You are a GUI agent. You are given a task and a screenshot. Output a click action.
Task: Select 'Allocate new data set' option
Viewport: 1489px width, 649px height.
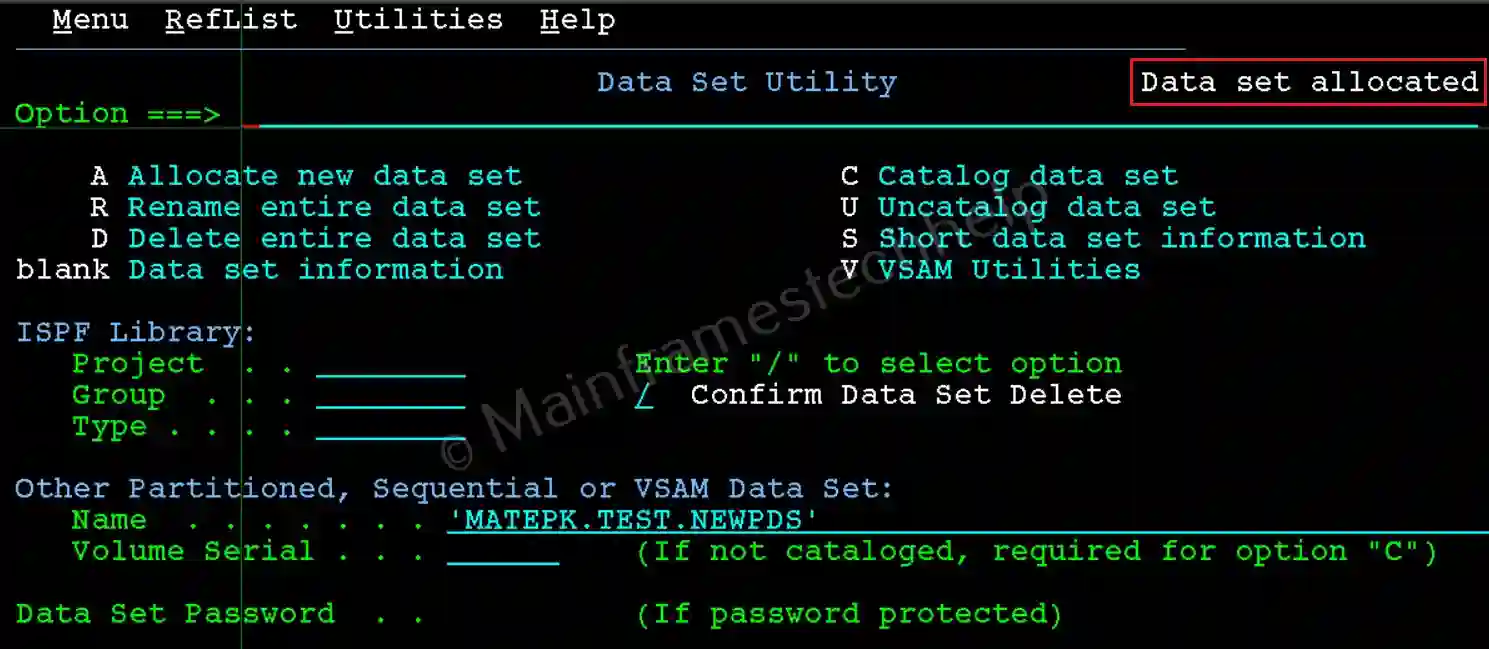coord(324,176)
